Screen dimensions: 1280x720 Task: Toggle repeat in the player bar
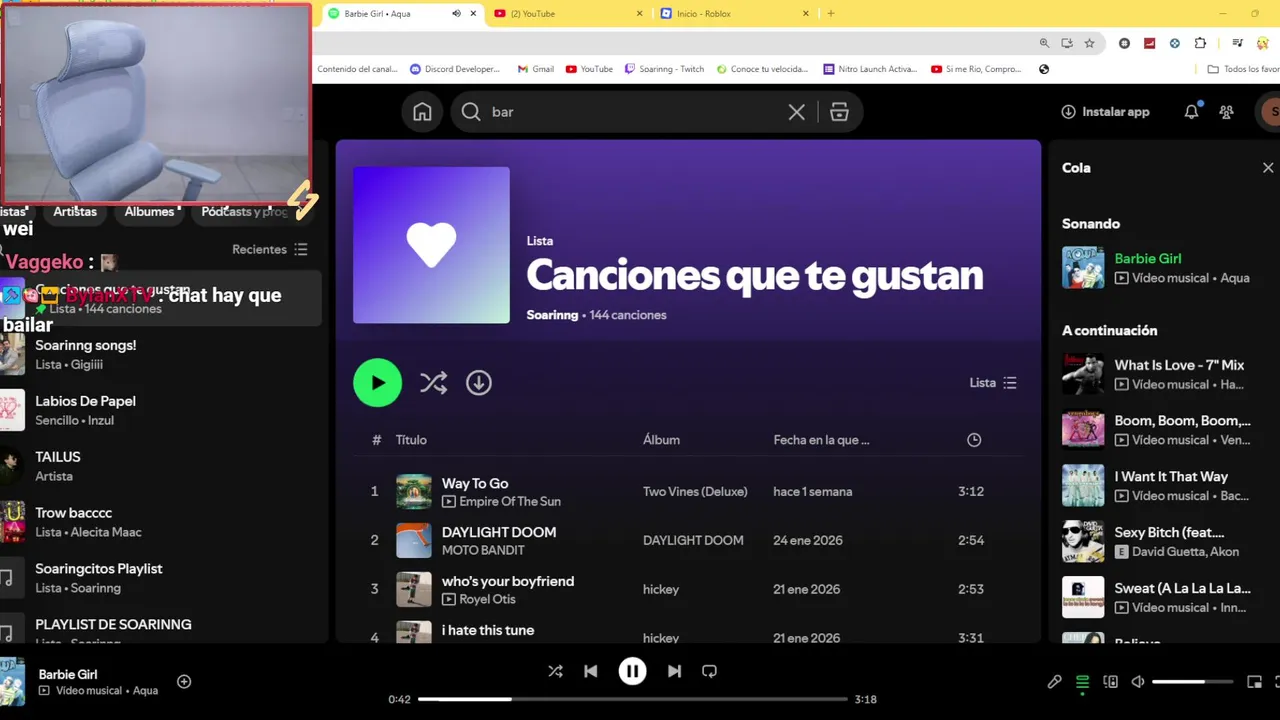[709, 671]
